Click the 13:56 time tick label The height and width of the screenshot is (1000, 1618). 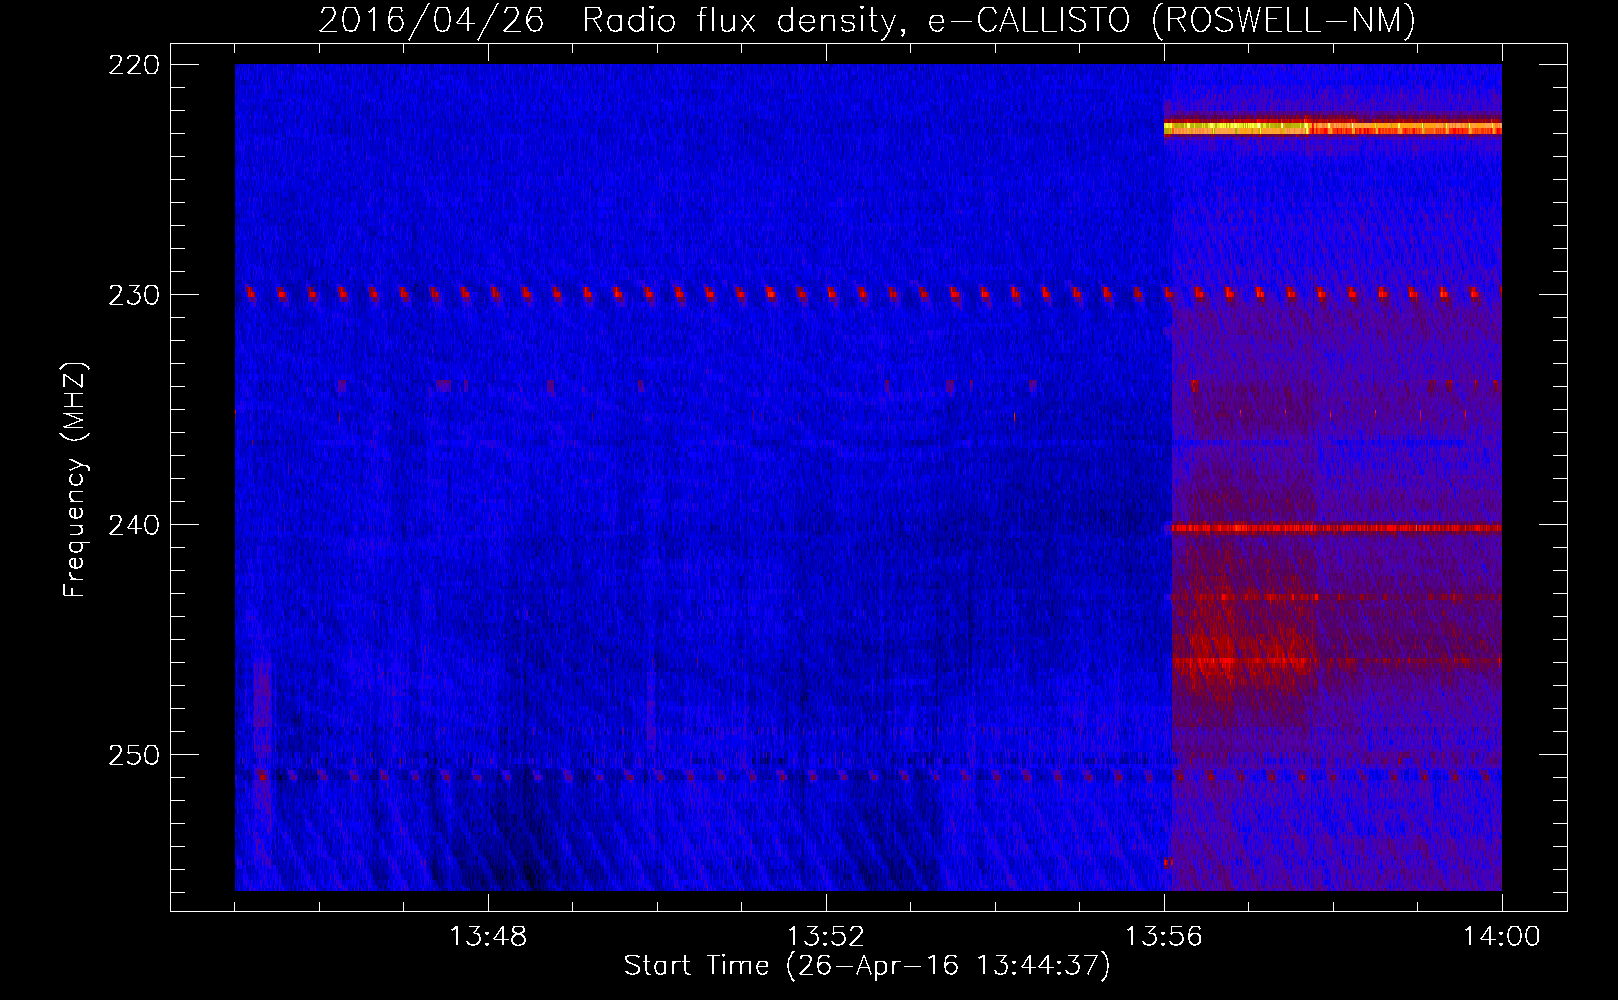[x=1164, y=937]
